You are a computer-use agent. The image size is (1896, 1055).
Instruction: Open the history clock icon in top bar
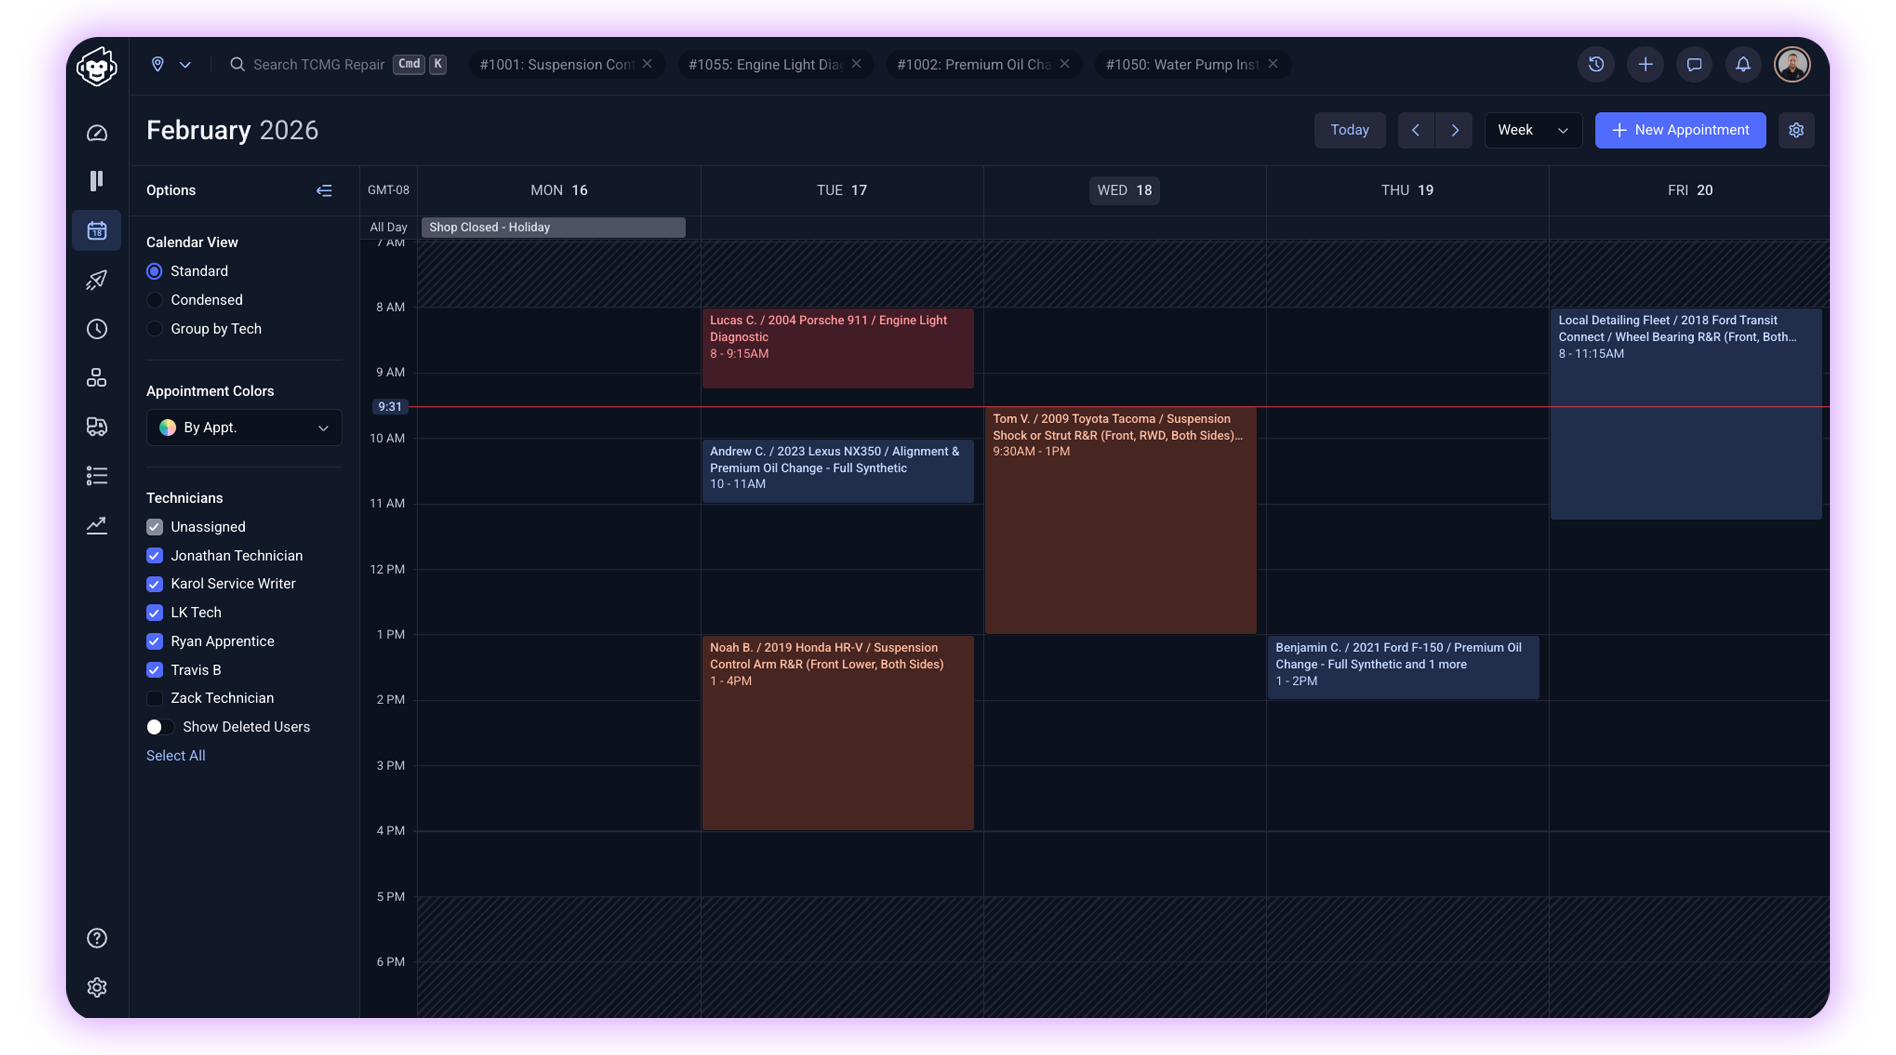(1596, 64)
